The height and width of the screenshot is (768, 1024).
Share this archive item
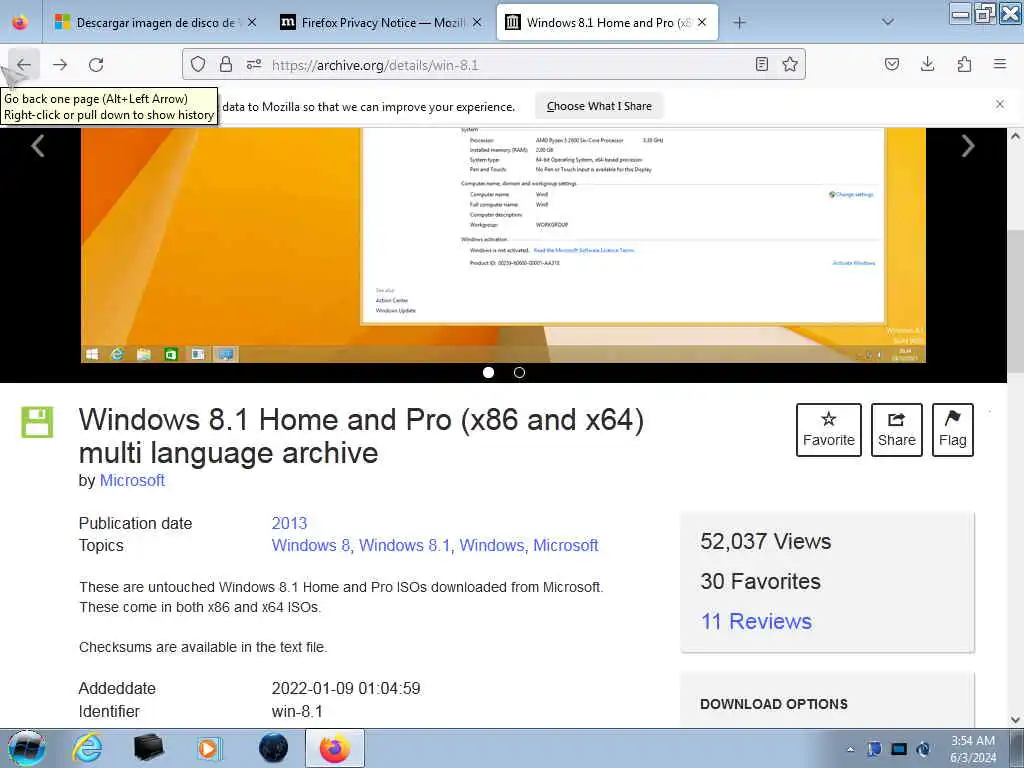click(x=897, y=430)
